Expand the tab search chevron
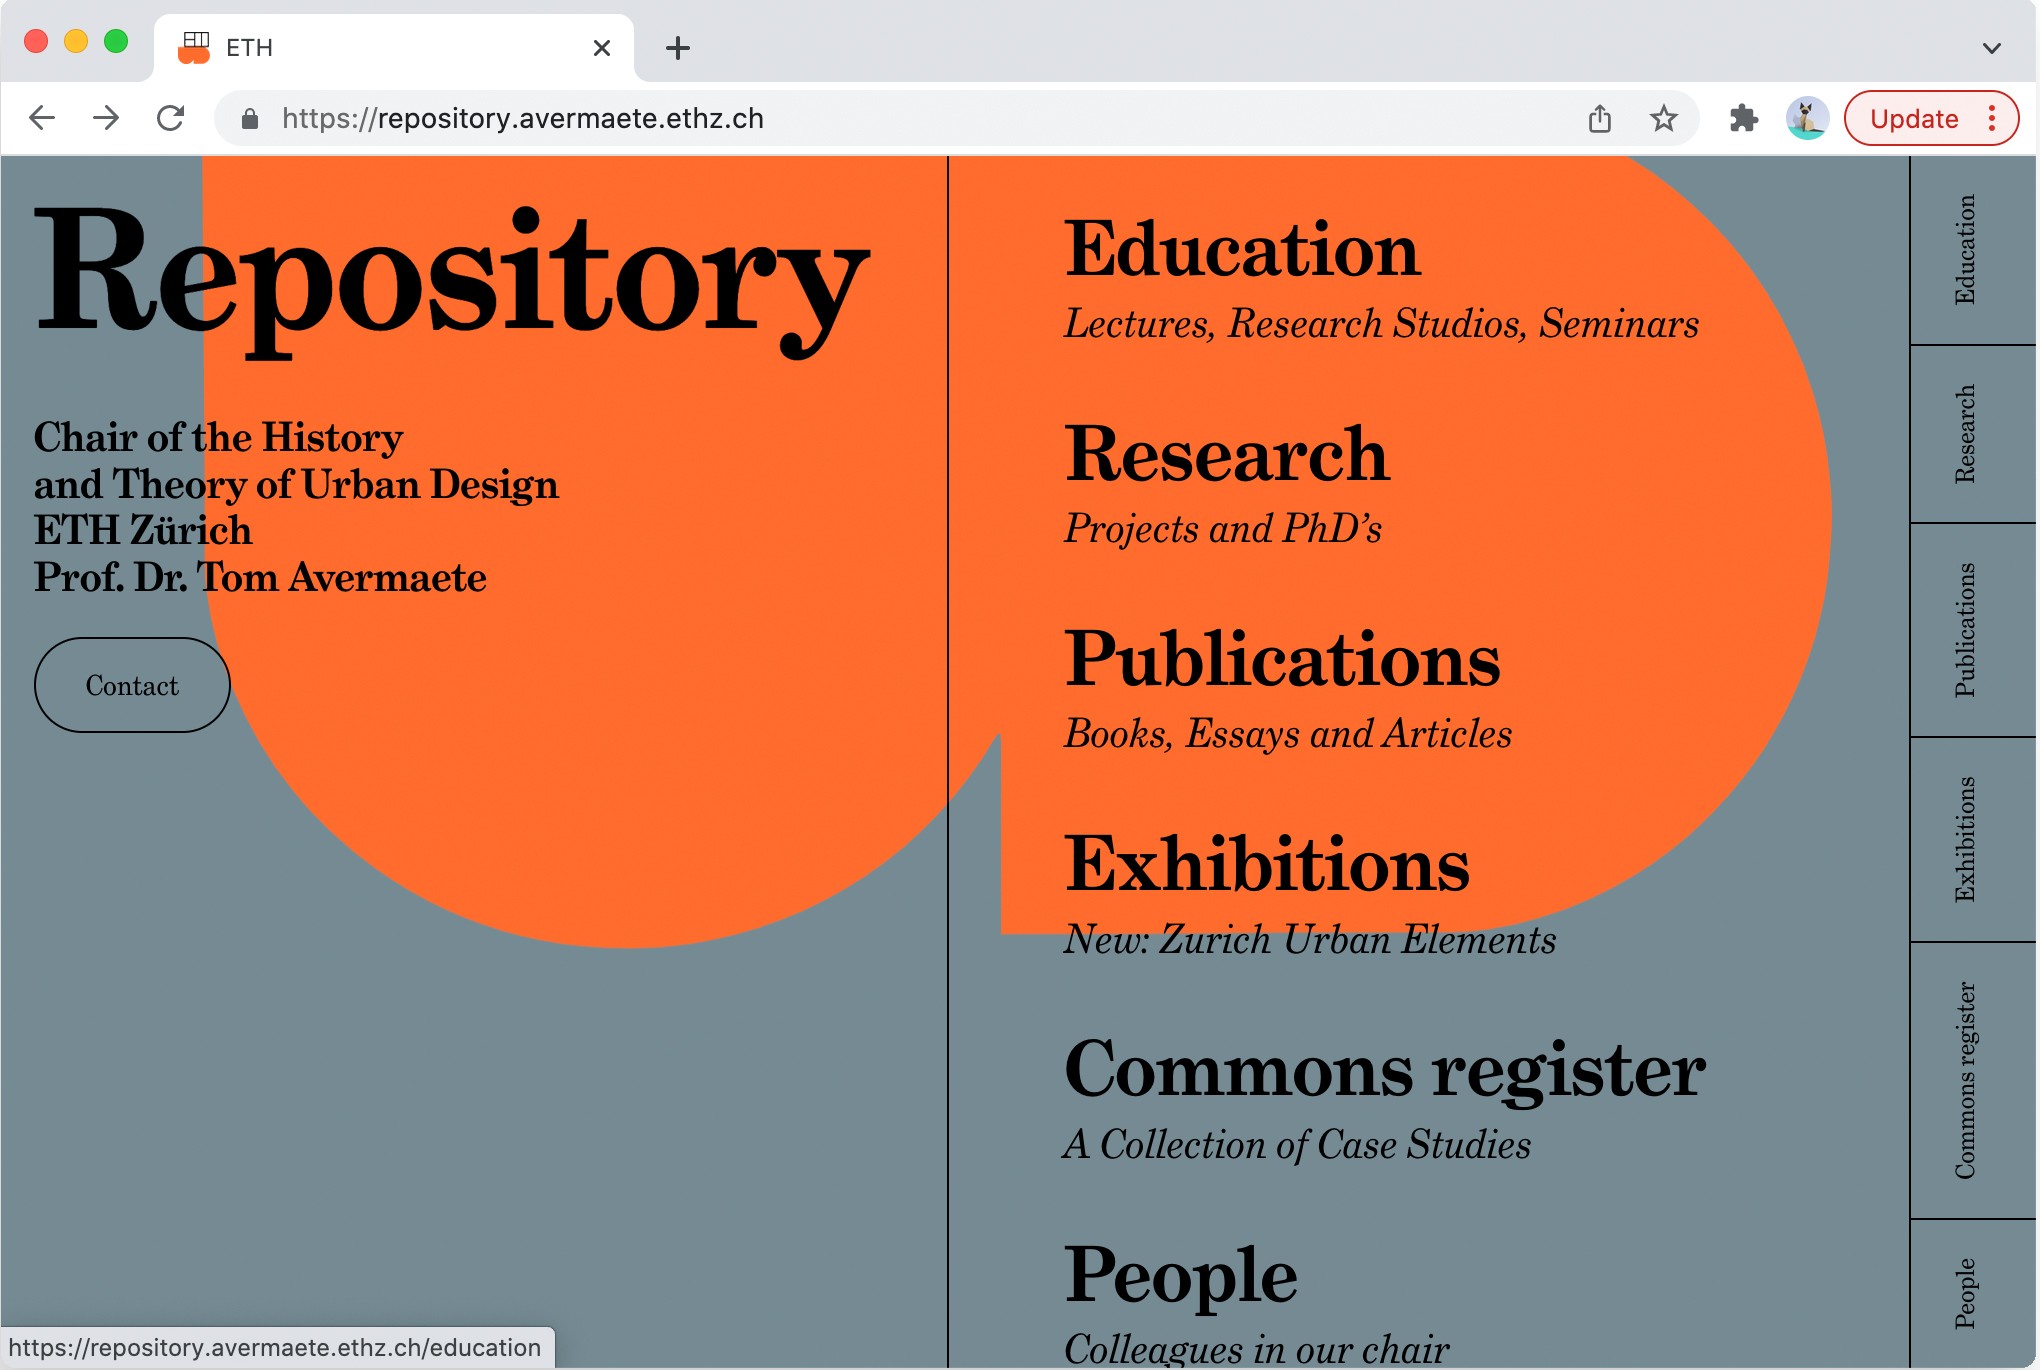The width and height of the screenshot is (2040, 1370). coord(1991,48)
